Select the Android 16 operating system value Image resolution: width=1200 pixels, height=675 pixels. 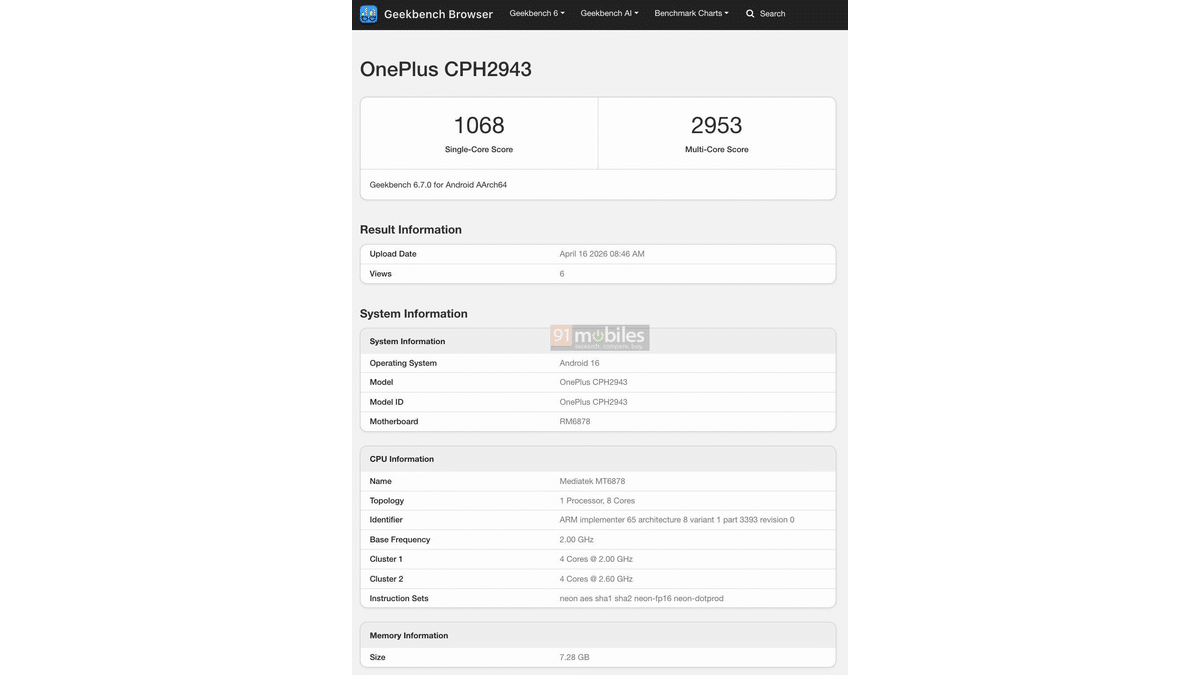pyautogui.click(x=579, y=362)
